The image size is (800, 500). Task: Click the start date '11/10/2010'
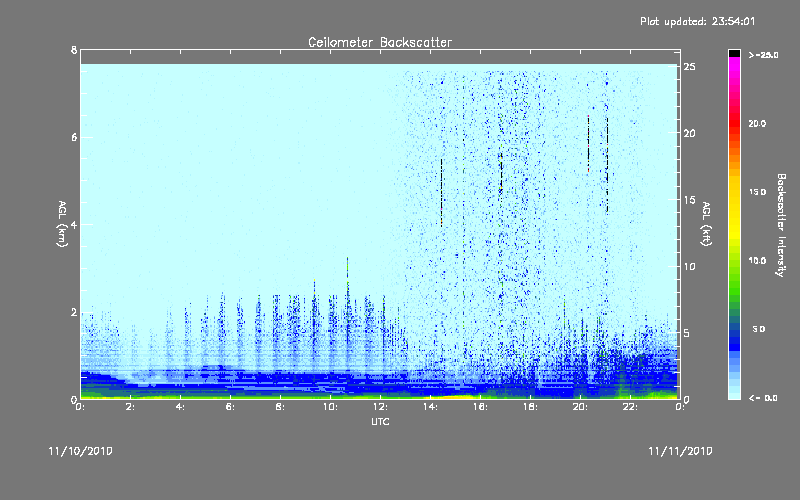81,451
